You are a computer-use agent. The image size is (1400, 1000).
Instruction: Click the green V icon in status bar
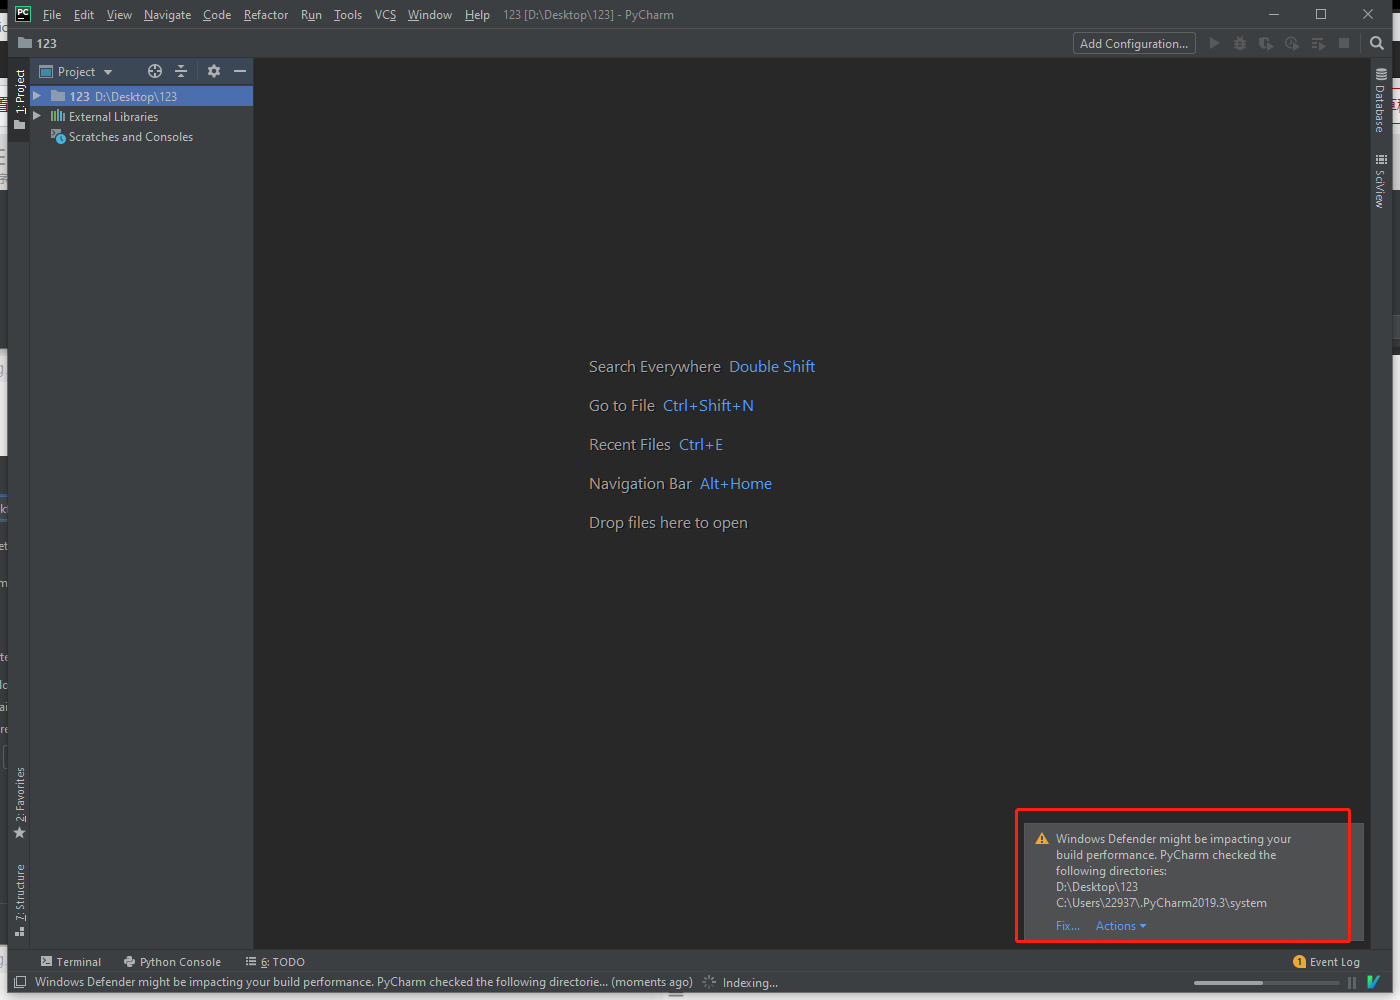click(1374, 982)
